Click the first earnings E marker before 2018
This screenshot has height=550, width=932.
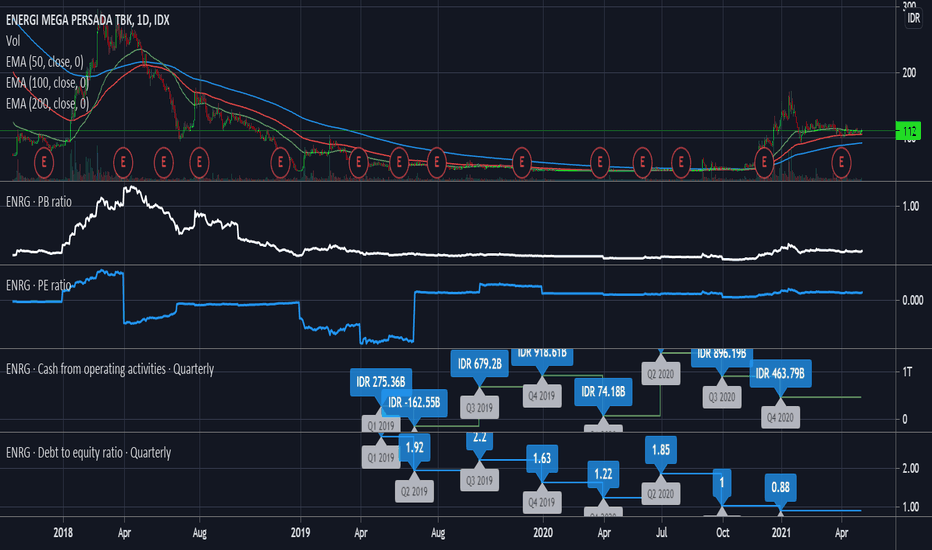click(43, 162)
